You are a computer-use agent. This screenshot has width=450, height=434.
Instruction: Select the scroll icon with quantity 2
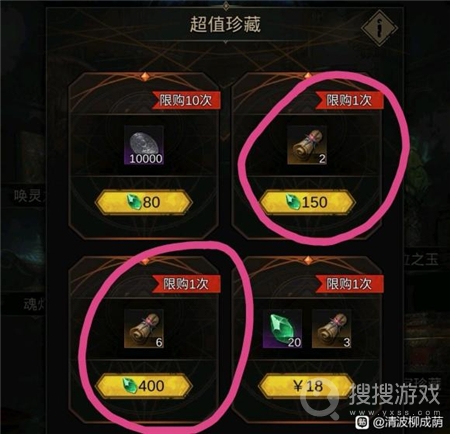(x=307, y=145)
